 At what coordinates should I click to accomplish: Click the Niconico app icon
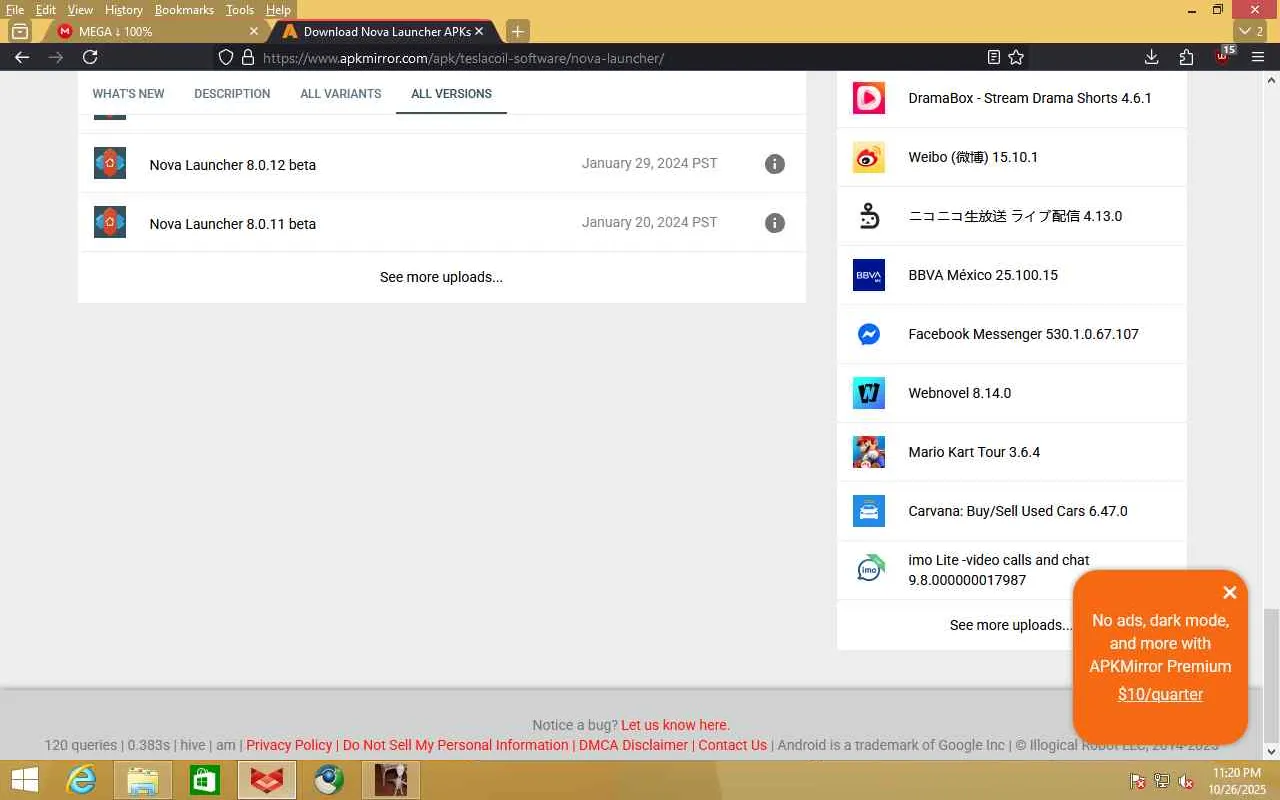(x=869, y=216)
